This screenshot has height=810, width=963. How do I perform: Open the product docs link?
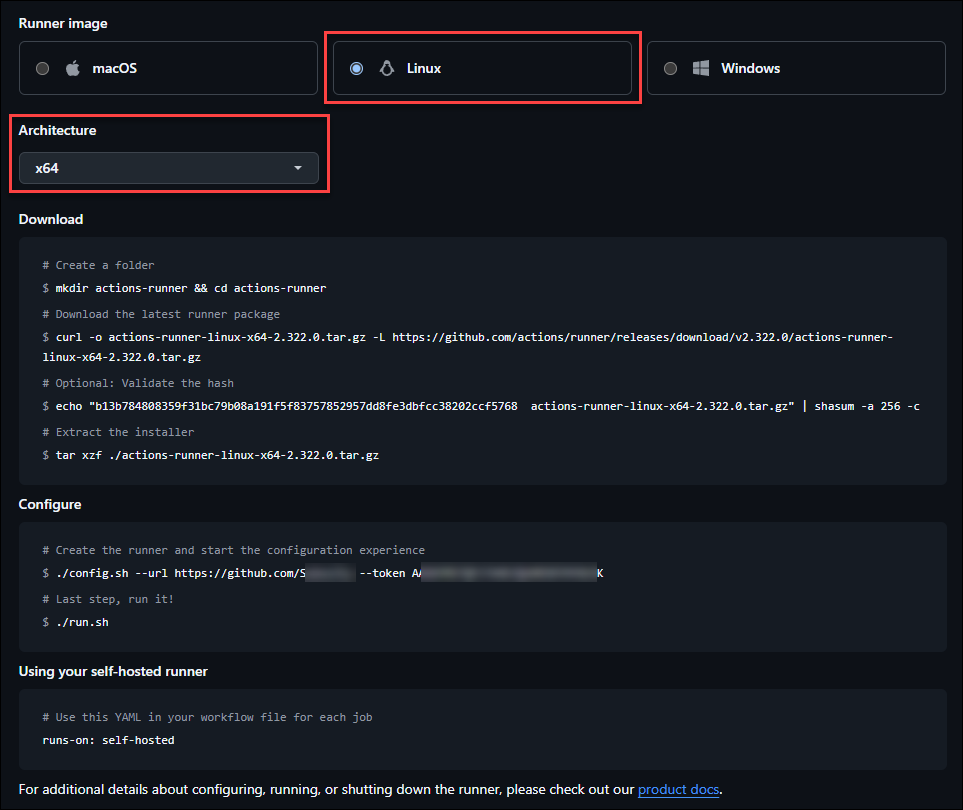pos(678,789)
